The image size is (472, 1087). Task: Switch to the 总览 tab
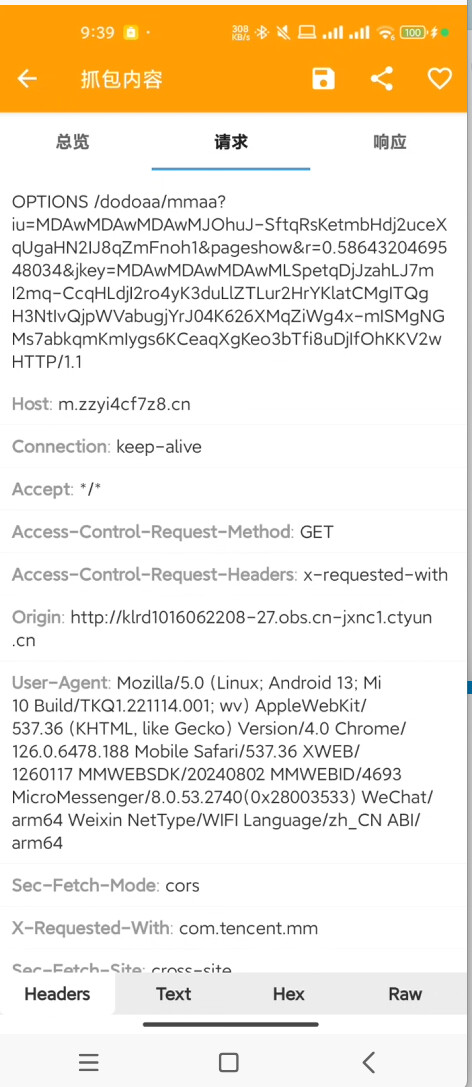point(73,142)
